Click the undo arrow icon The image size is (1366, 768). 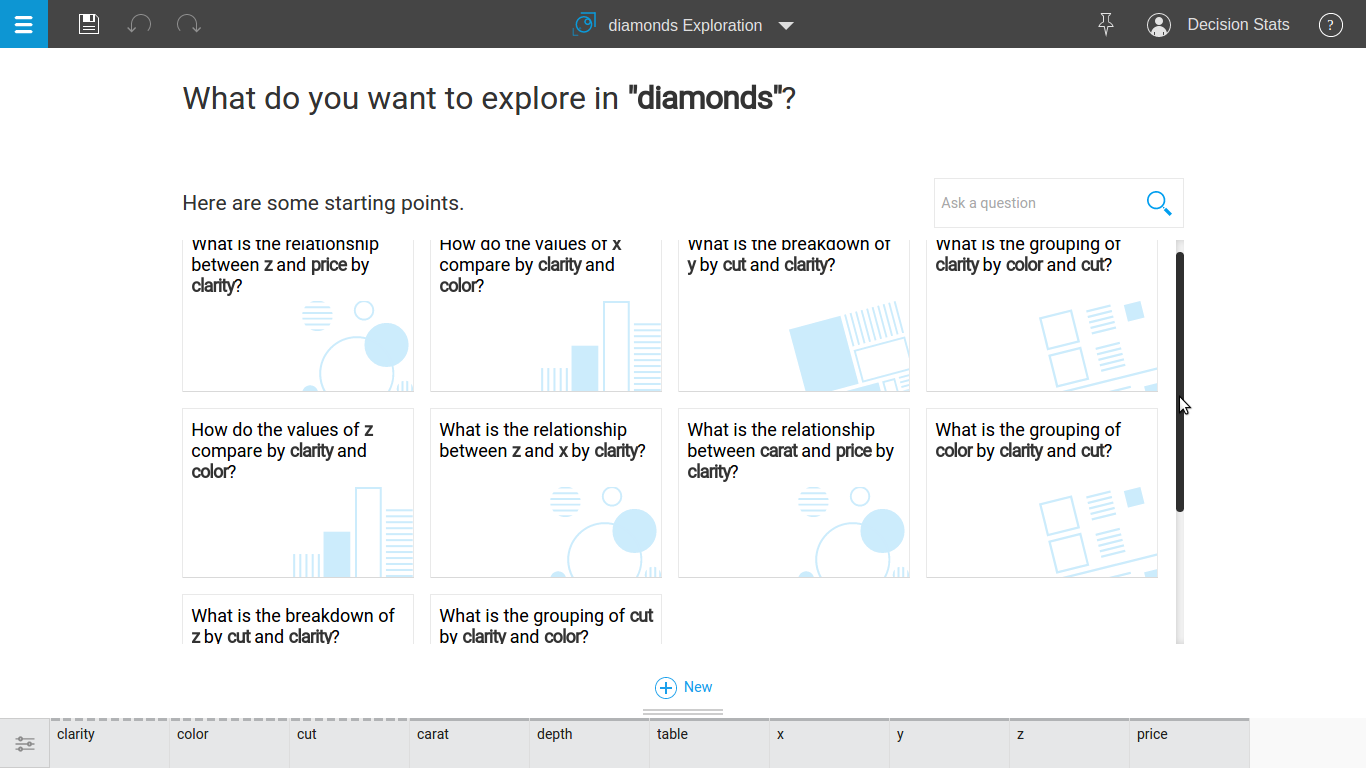[x=139, y=24]
